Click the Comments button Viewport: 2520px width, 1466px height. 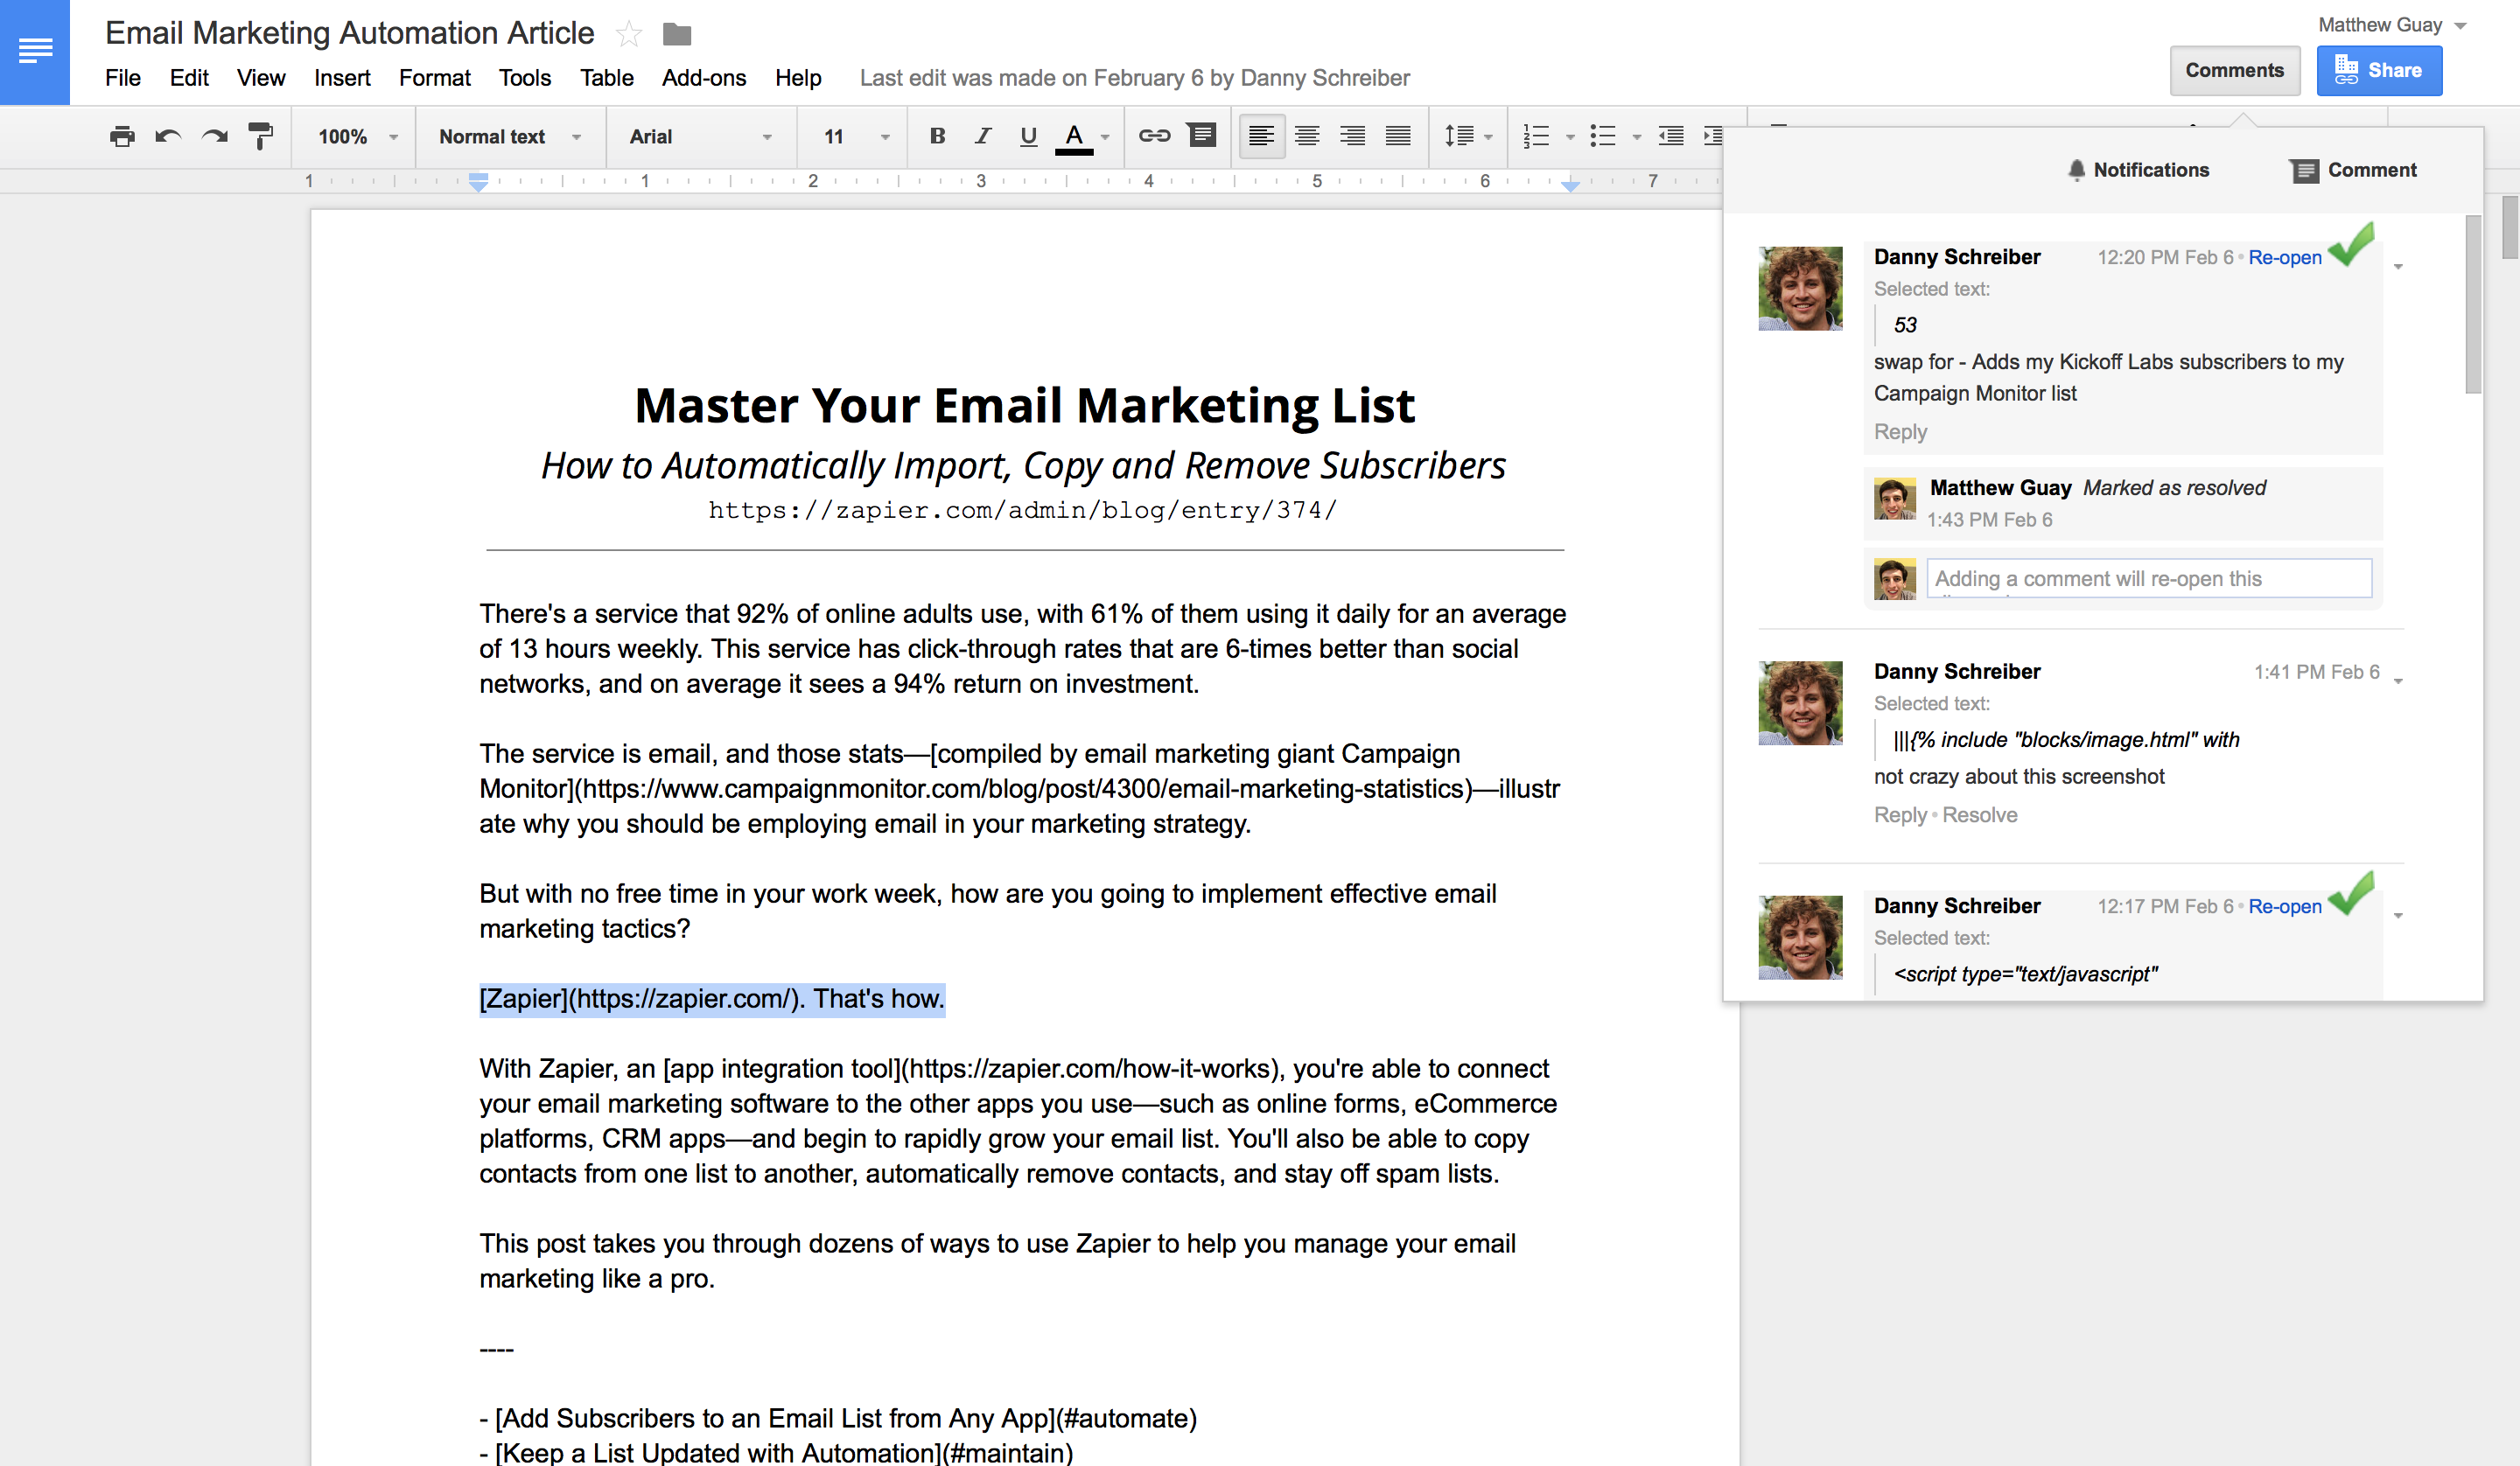[x=2234, y=71]
